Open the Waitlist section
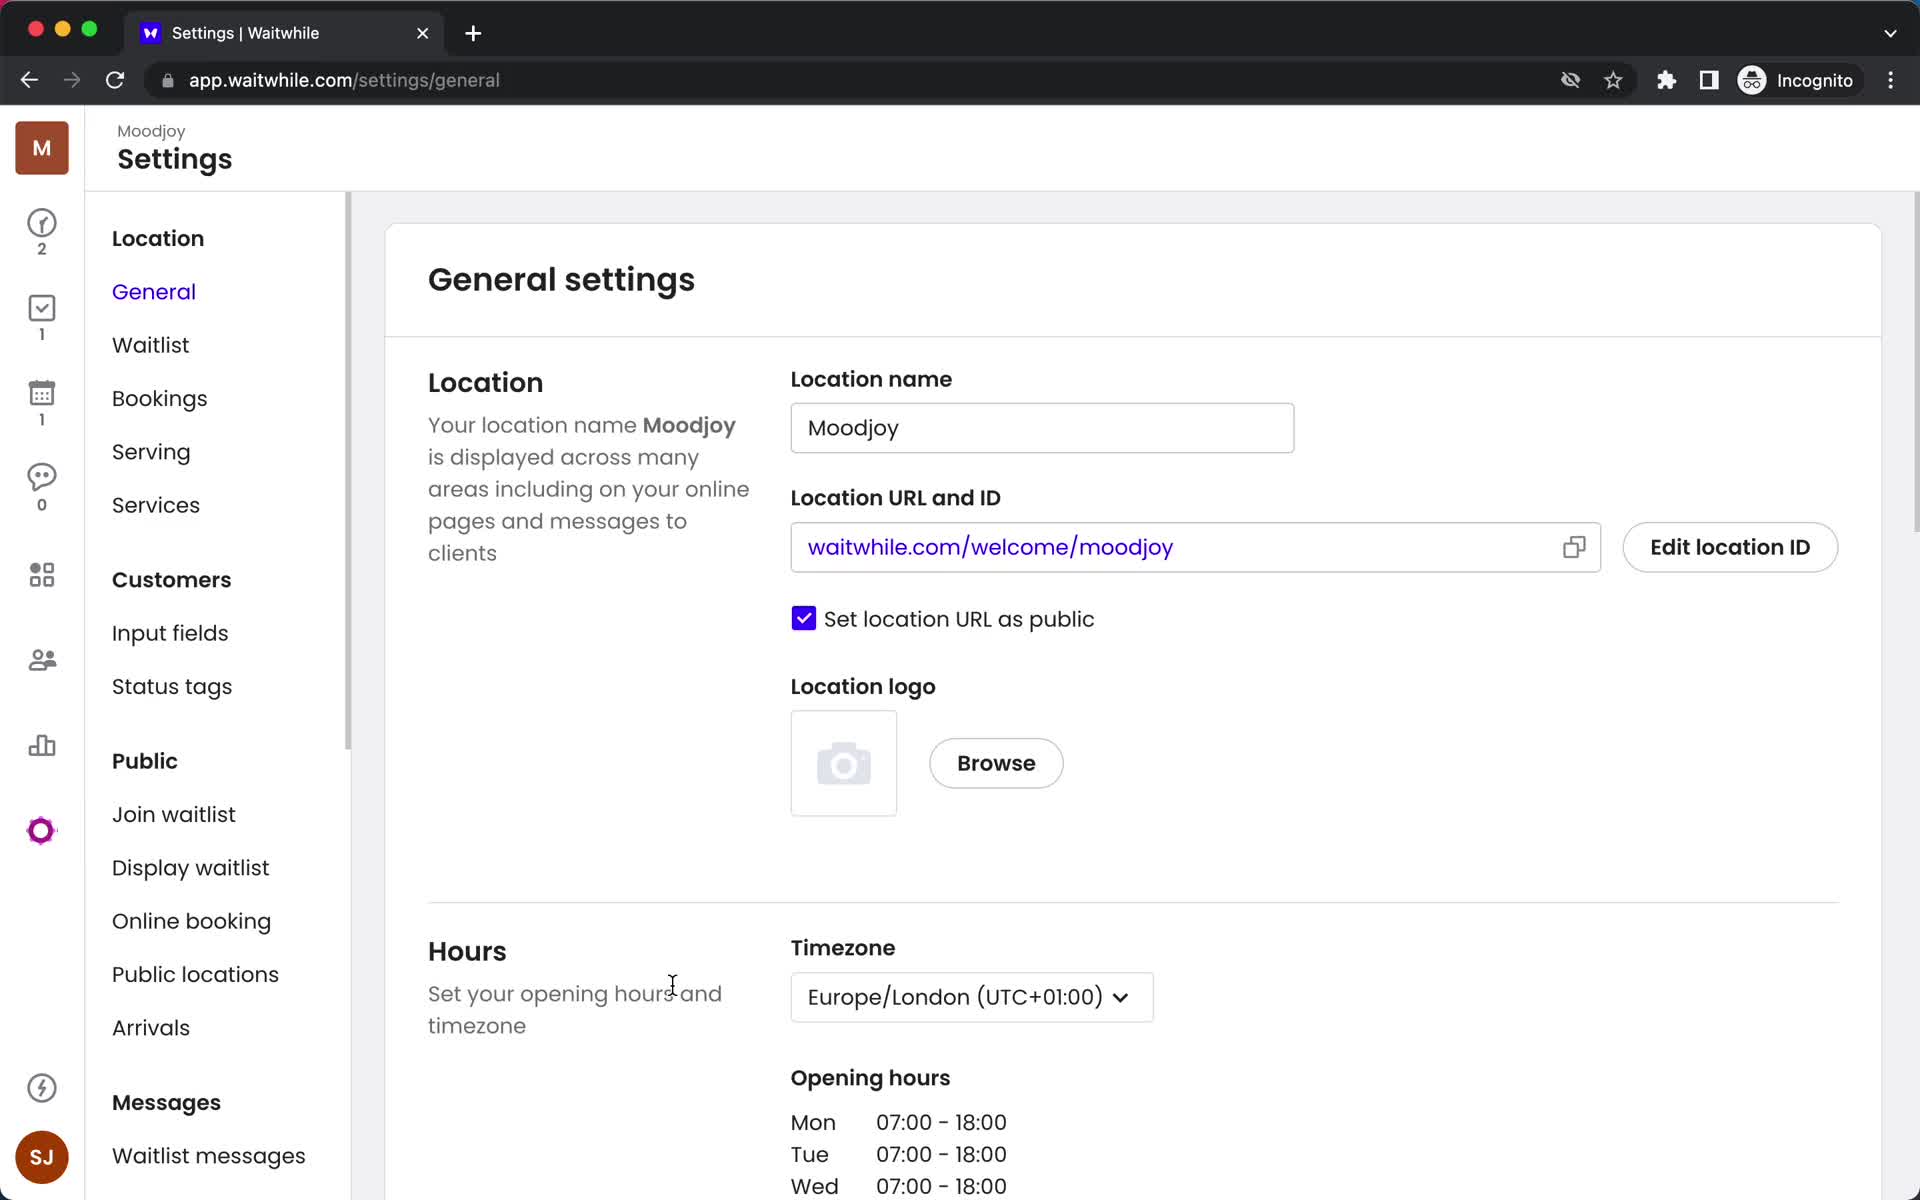1920x1200 pixels. point(151,344)
